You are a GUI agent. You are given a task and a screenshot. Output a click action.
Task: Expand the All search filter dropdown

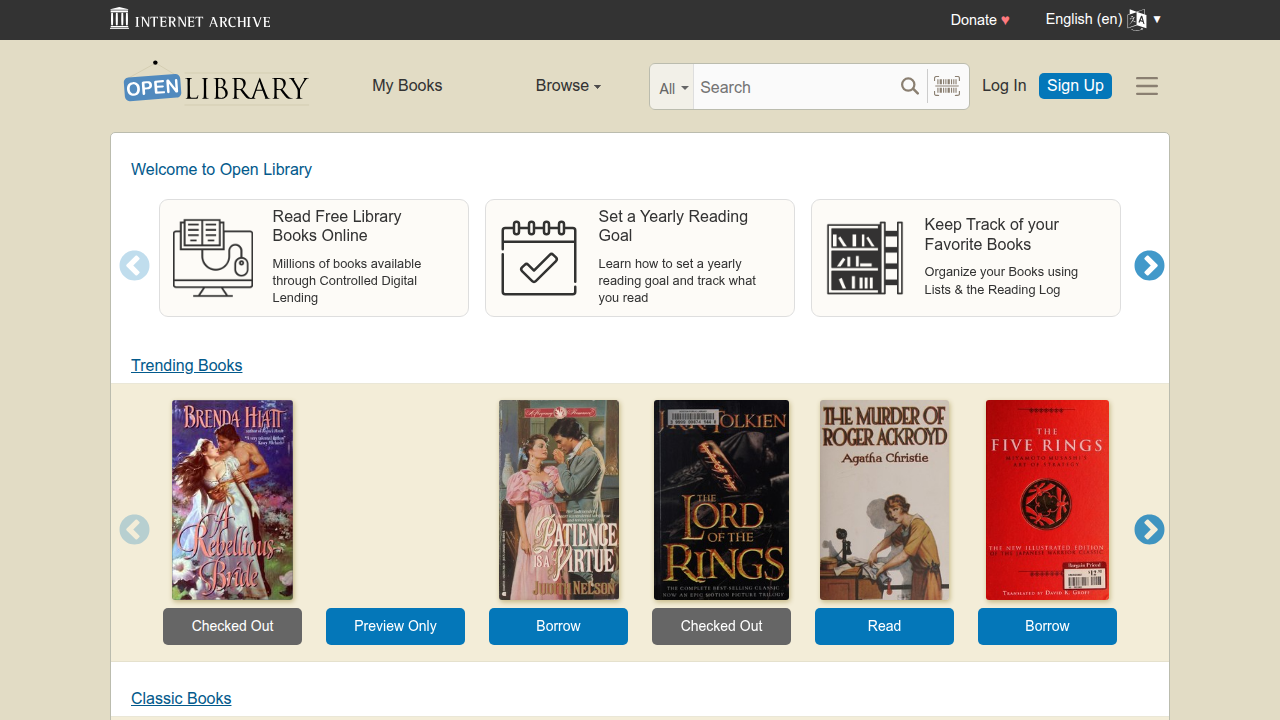pos(673,88)
